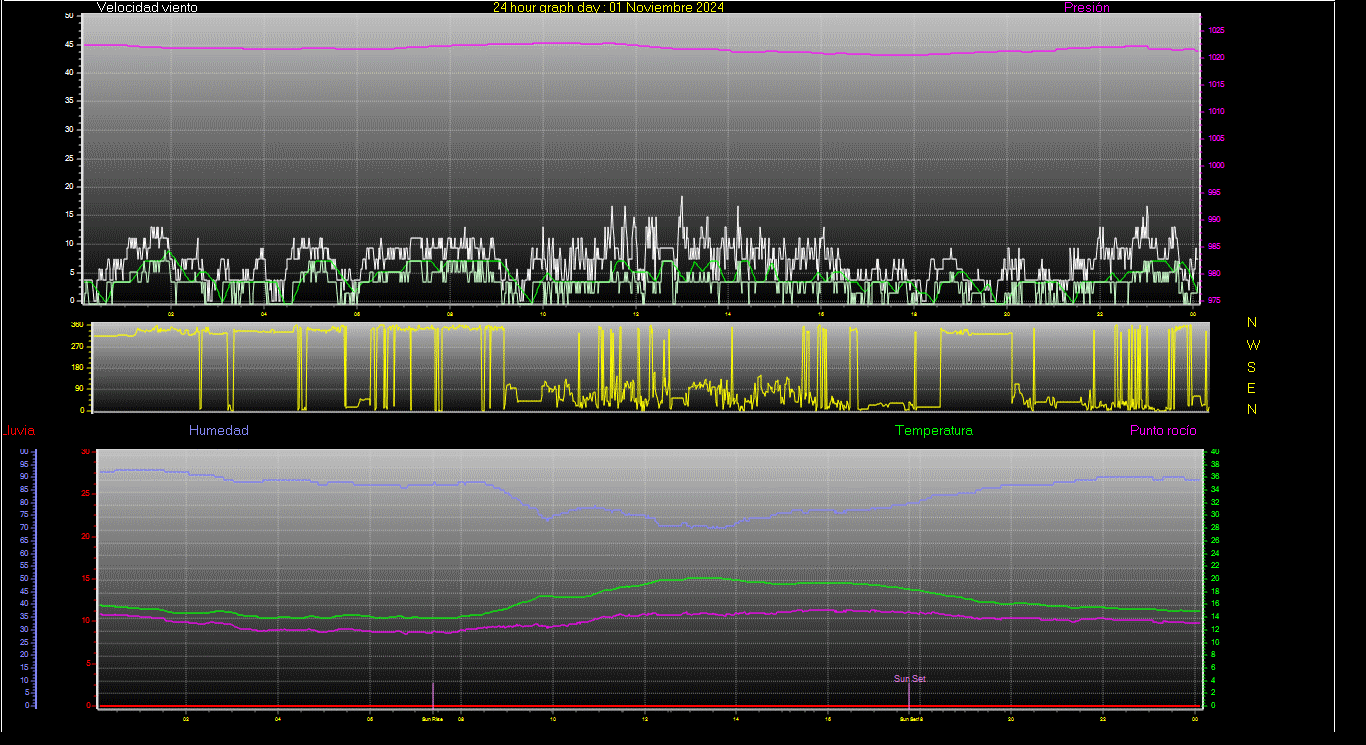Click the green "Temperatura" legend label

[933, 430]
